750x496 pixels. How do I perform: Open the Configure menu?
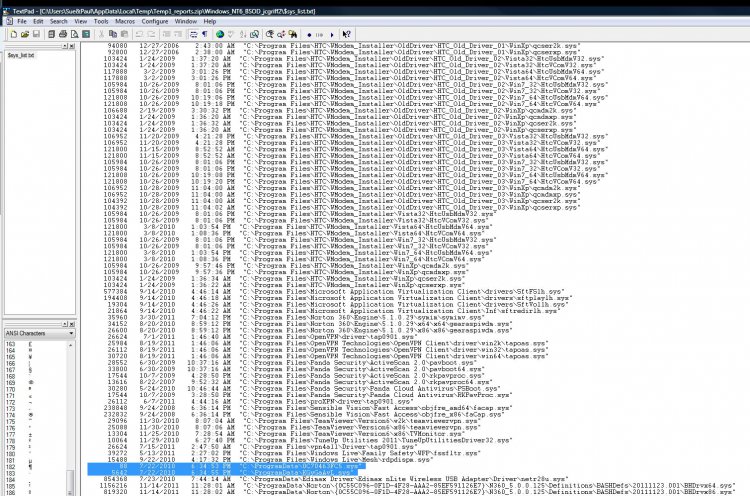click(154, 22)
